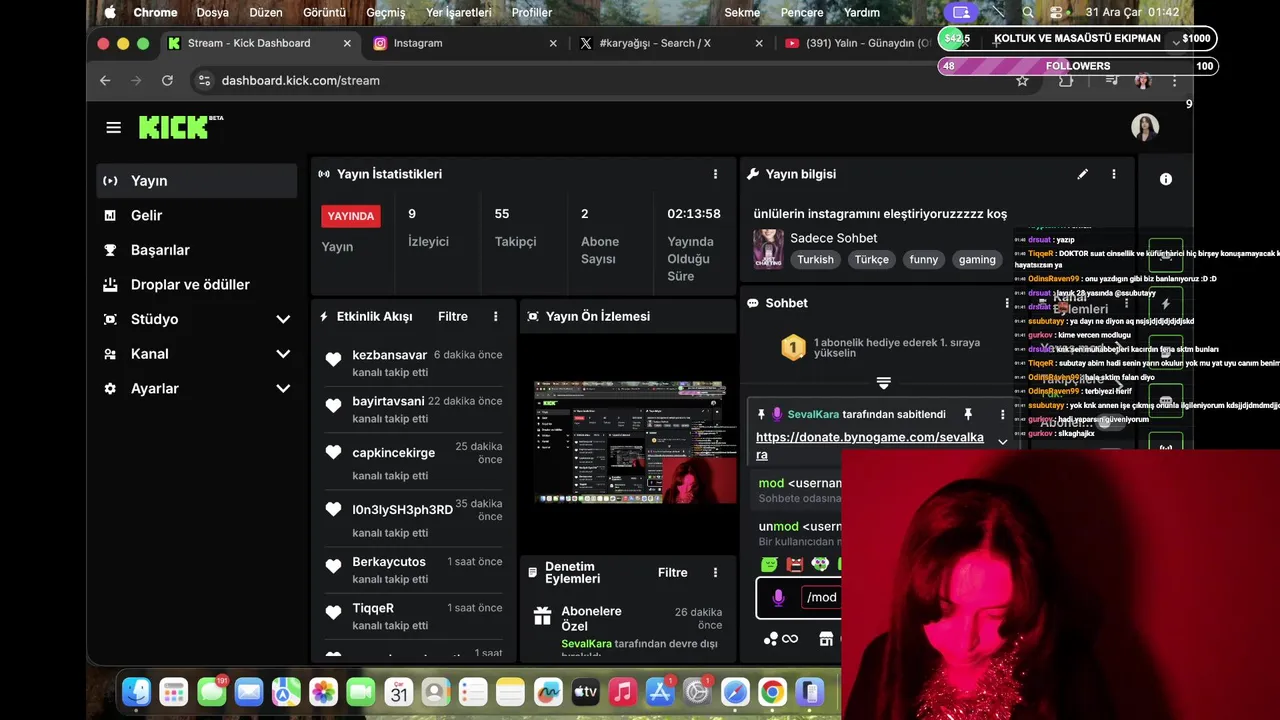The width and height of the screenshot is (1280, 720).
Task: Open System Settings from the dock
Action: tap(697, 691)
